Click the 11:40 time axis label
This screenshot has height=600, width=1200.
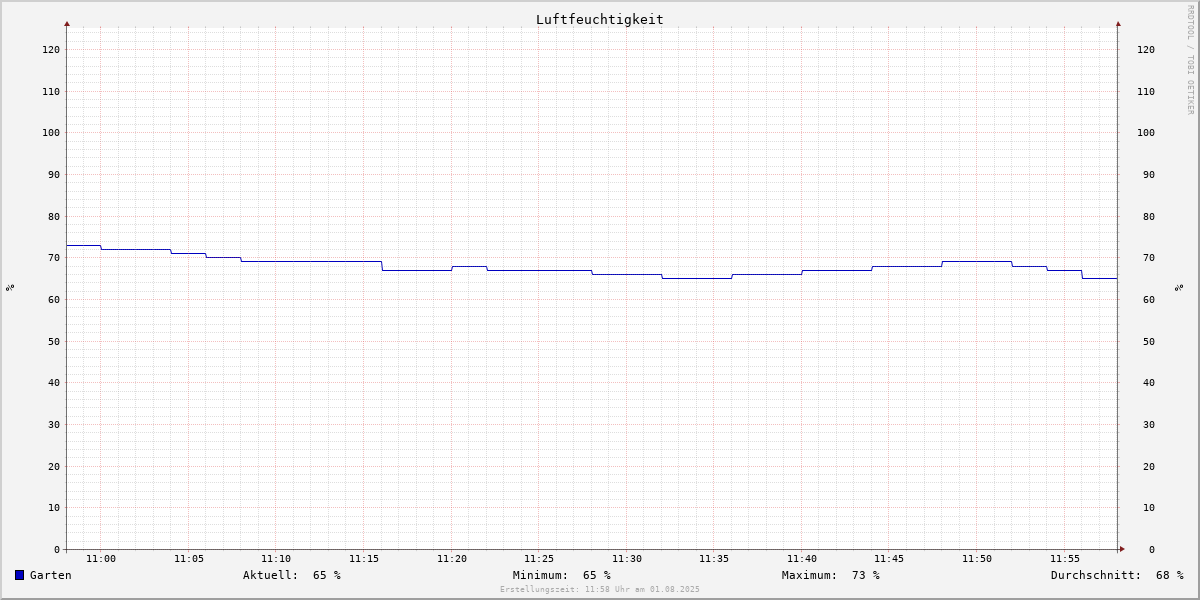tap(802, 559)
